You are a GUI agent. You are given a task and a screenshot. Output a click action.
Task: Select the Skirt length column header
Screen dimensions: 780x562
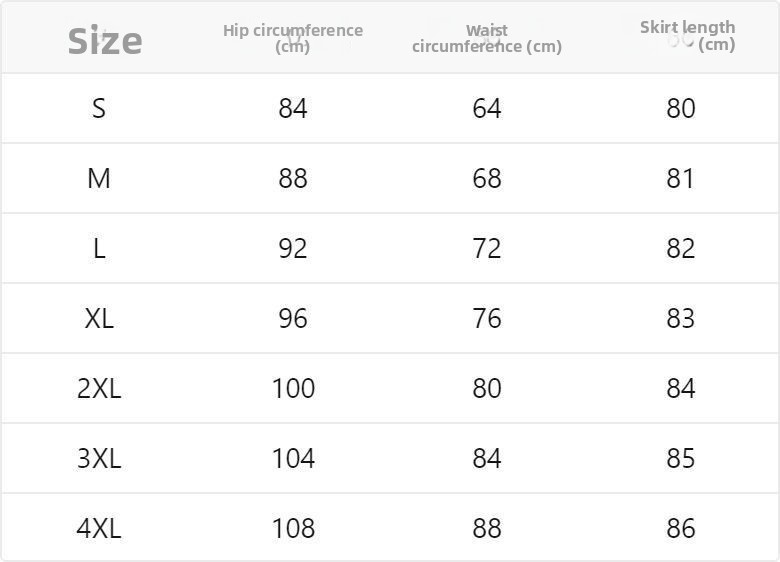pyautogui.click(x=688, y=35)
